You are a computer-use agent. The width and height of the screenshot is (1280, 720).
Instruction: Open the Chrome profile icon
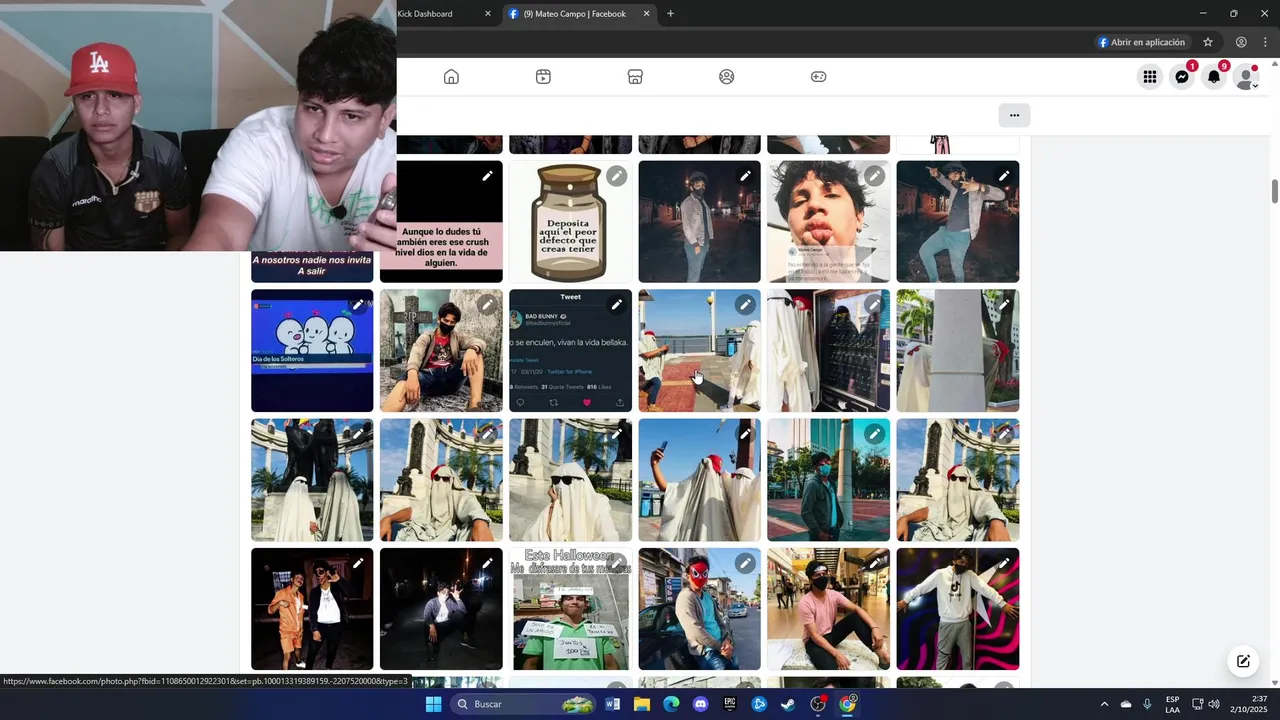click(1241, 42)
